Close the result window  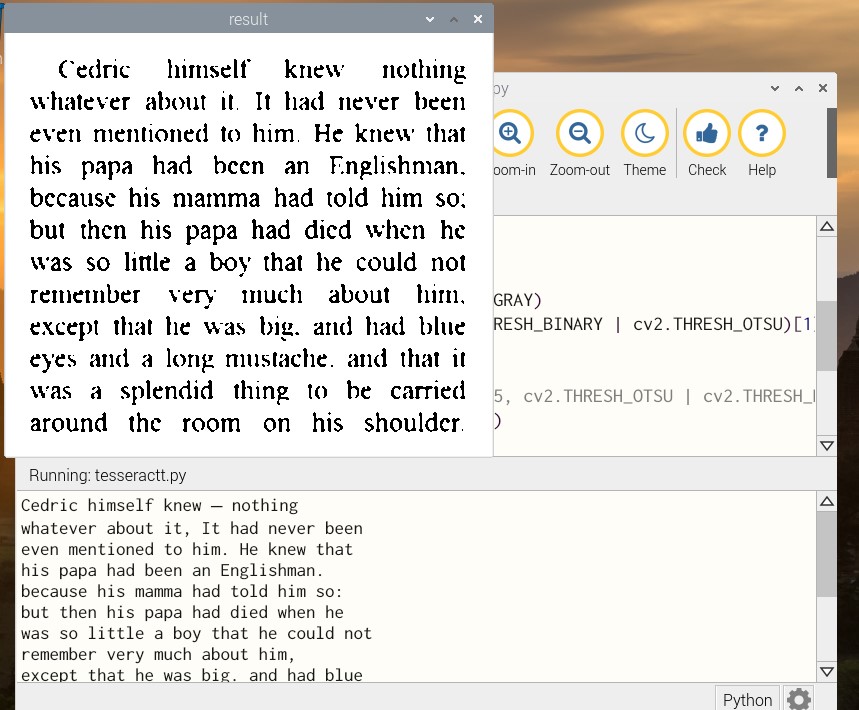pyautogui.click(x=478, y=19)
